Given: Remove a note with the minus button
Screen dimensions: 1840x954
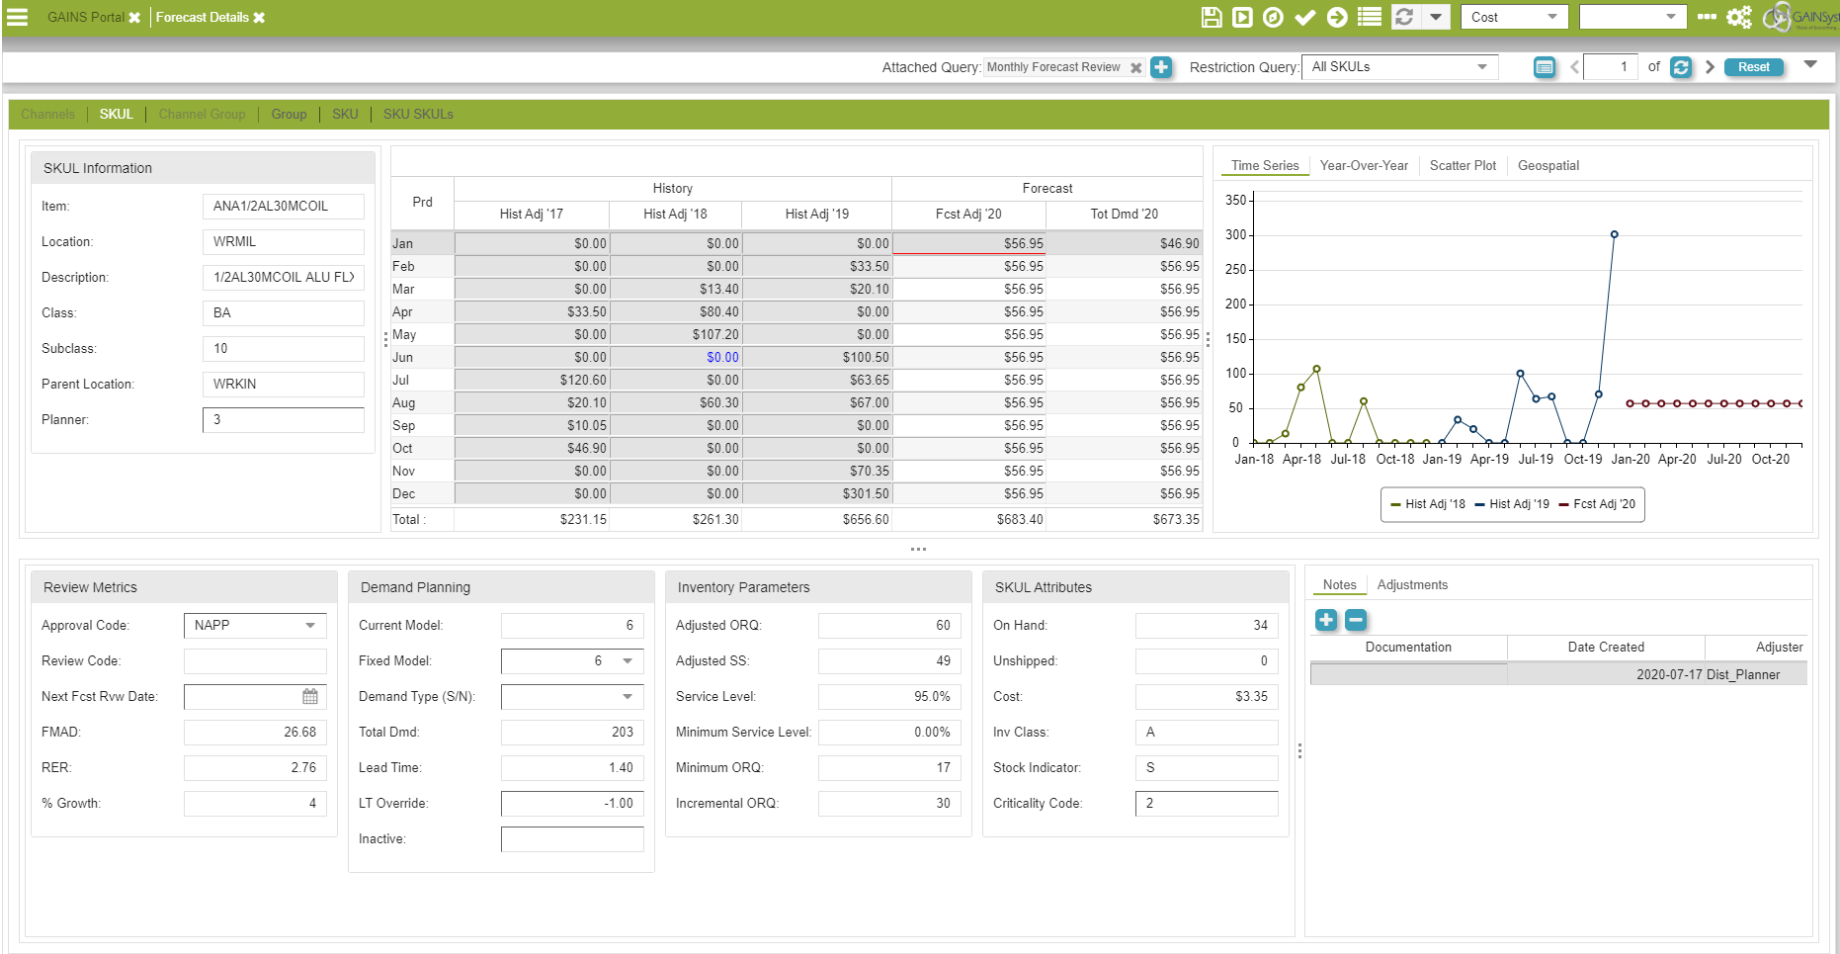Looking at the screenshot, I should [1355, 620].
